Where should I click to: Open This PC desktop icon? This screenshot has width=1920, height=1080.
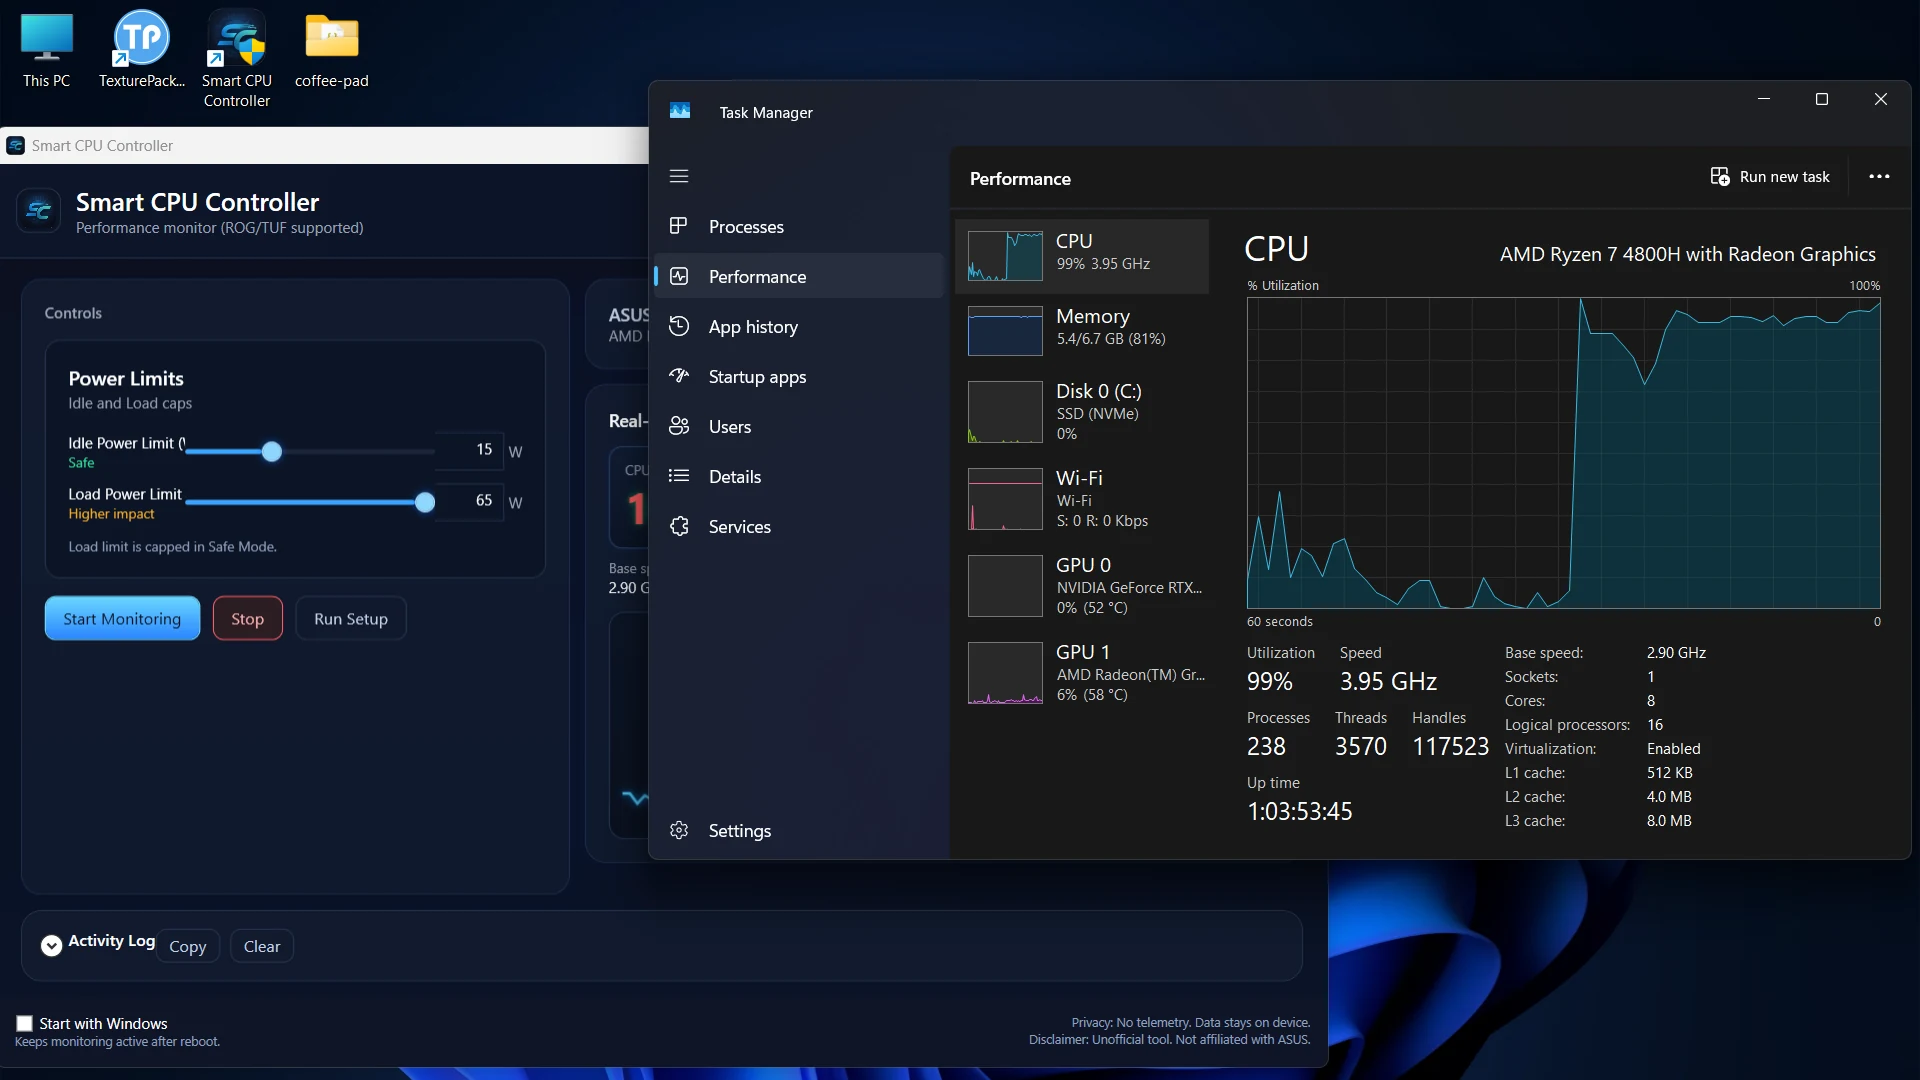[x=46, y=51]
